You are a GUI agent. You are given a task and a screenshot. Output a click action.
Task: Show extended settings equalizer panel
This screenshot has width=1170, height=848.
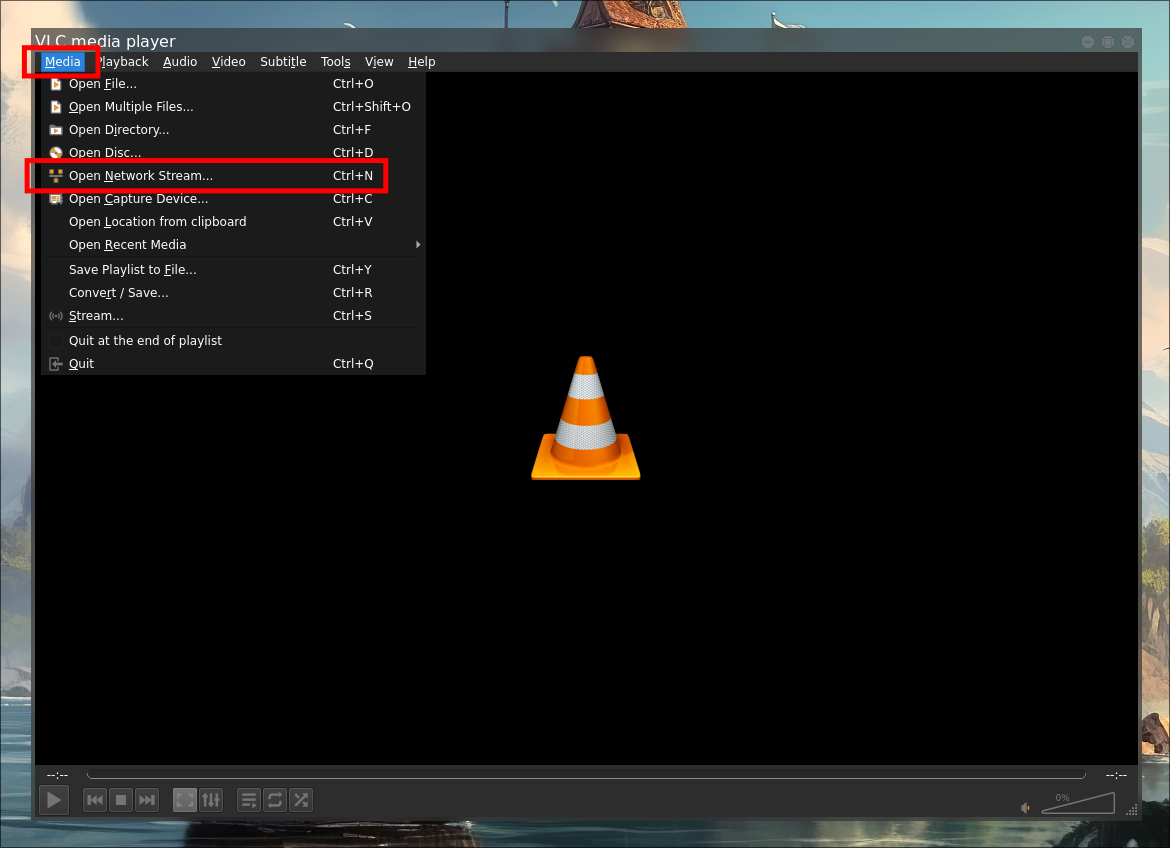(x=211, y=800)
